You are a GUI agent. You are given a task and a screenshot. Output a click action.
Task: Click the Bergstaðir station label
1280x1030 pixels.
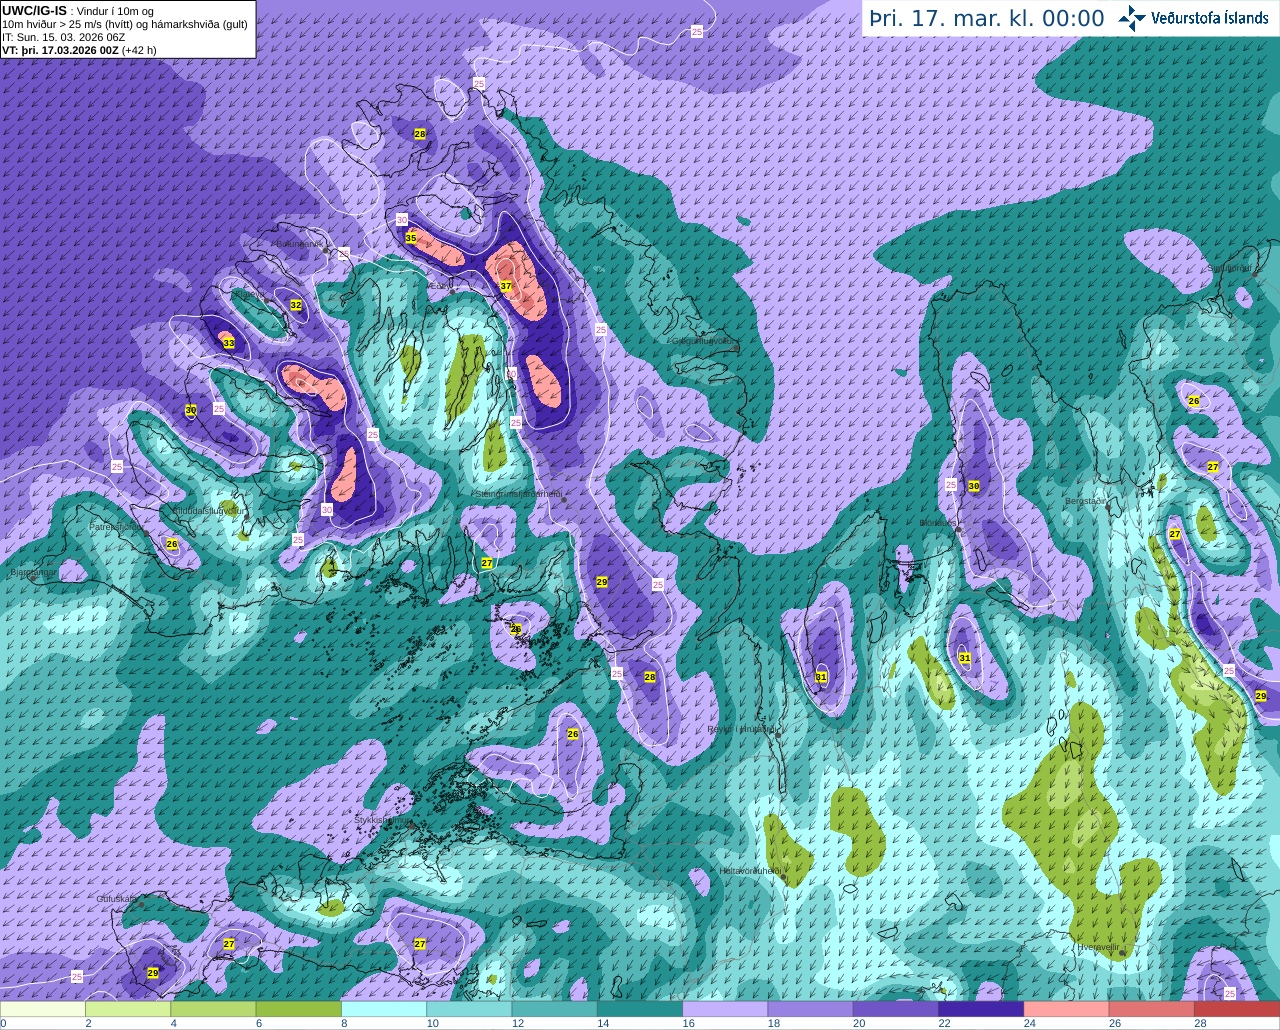tap(1087, 501)
